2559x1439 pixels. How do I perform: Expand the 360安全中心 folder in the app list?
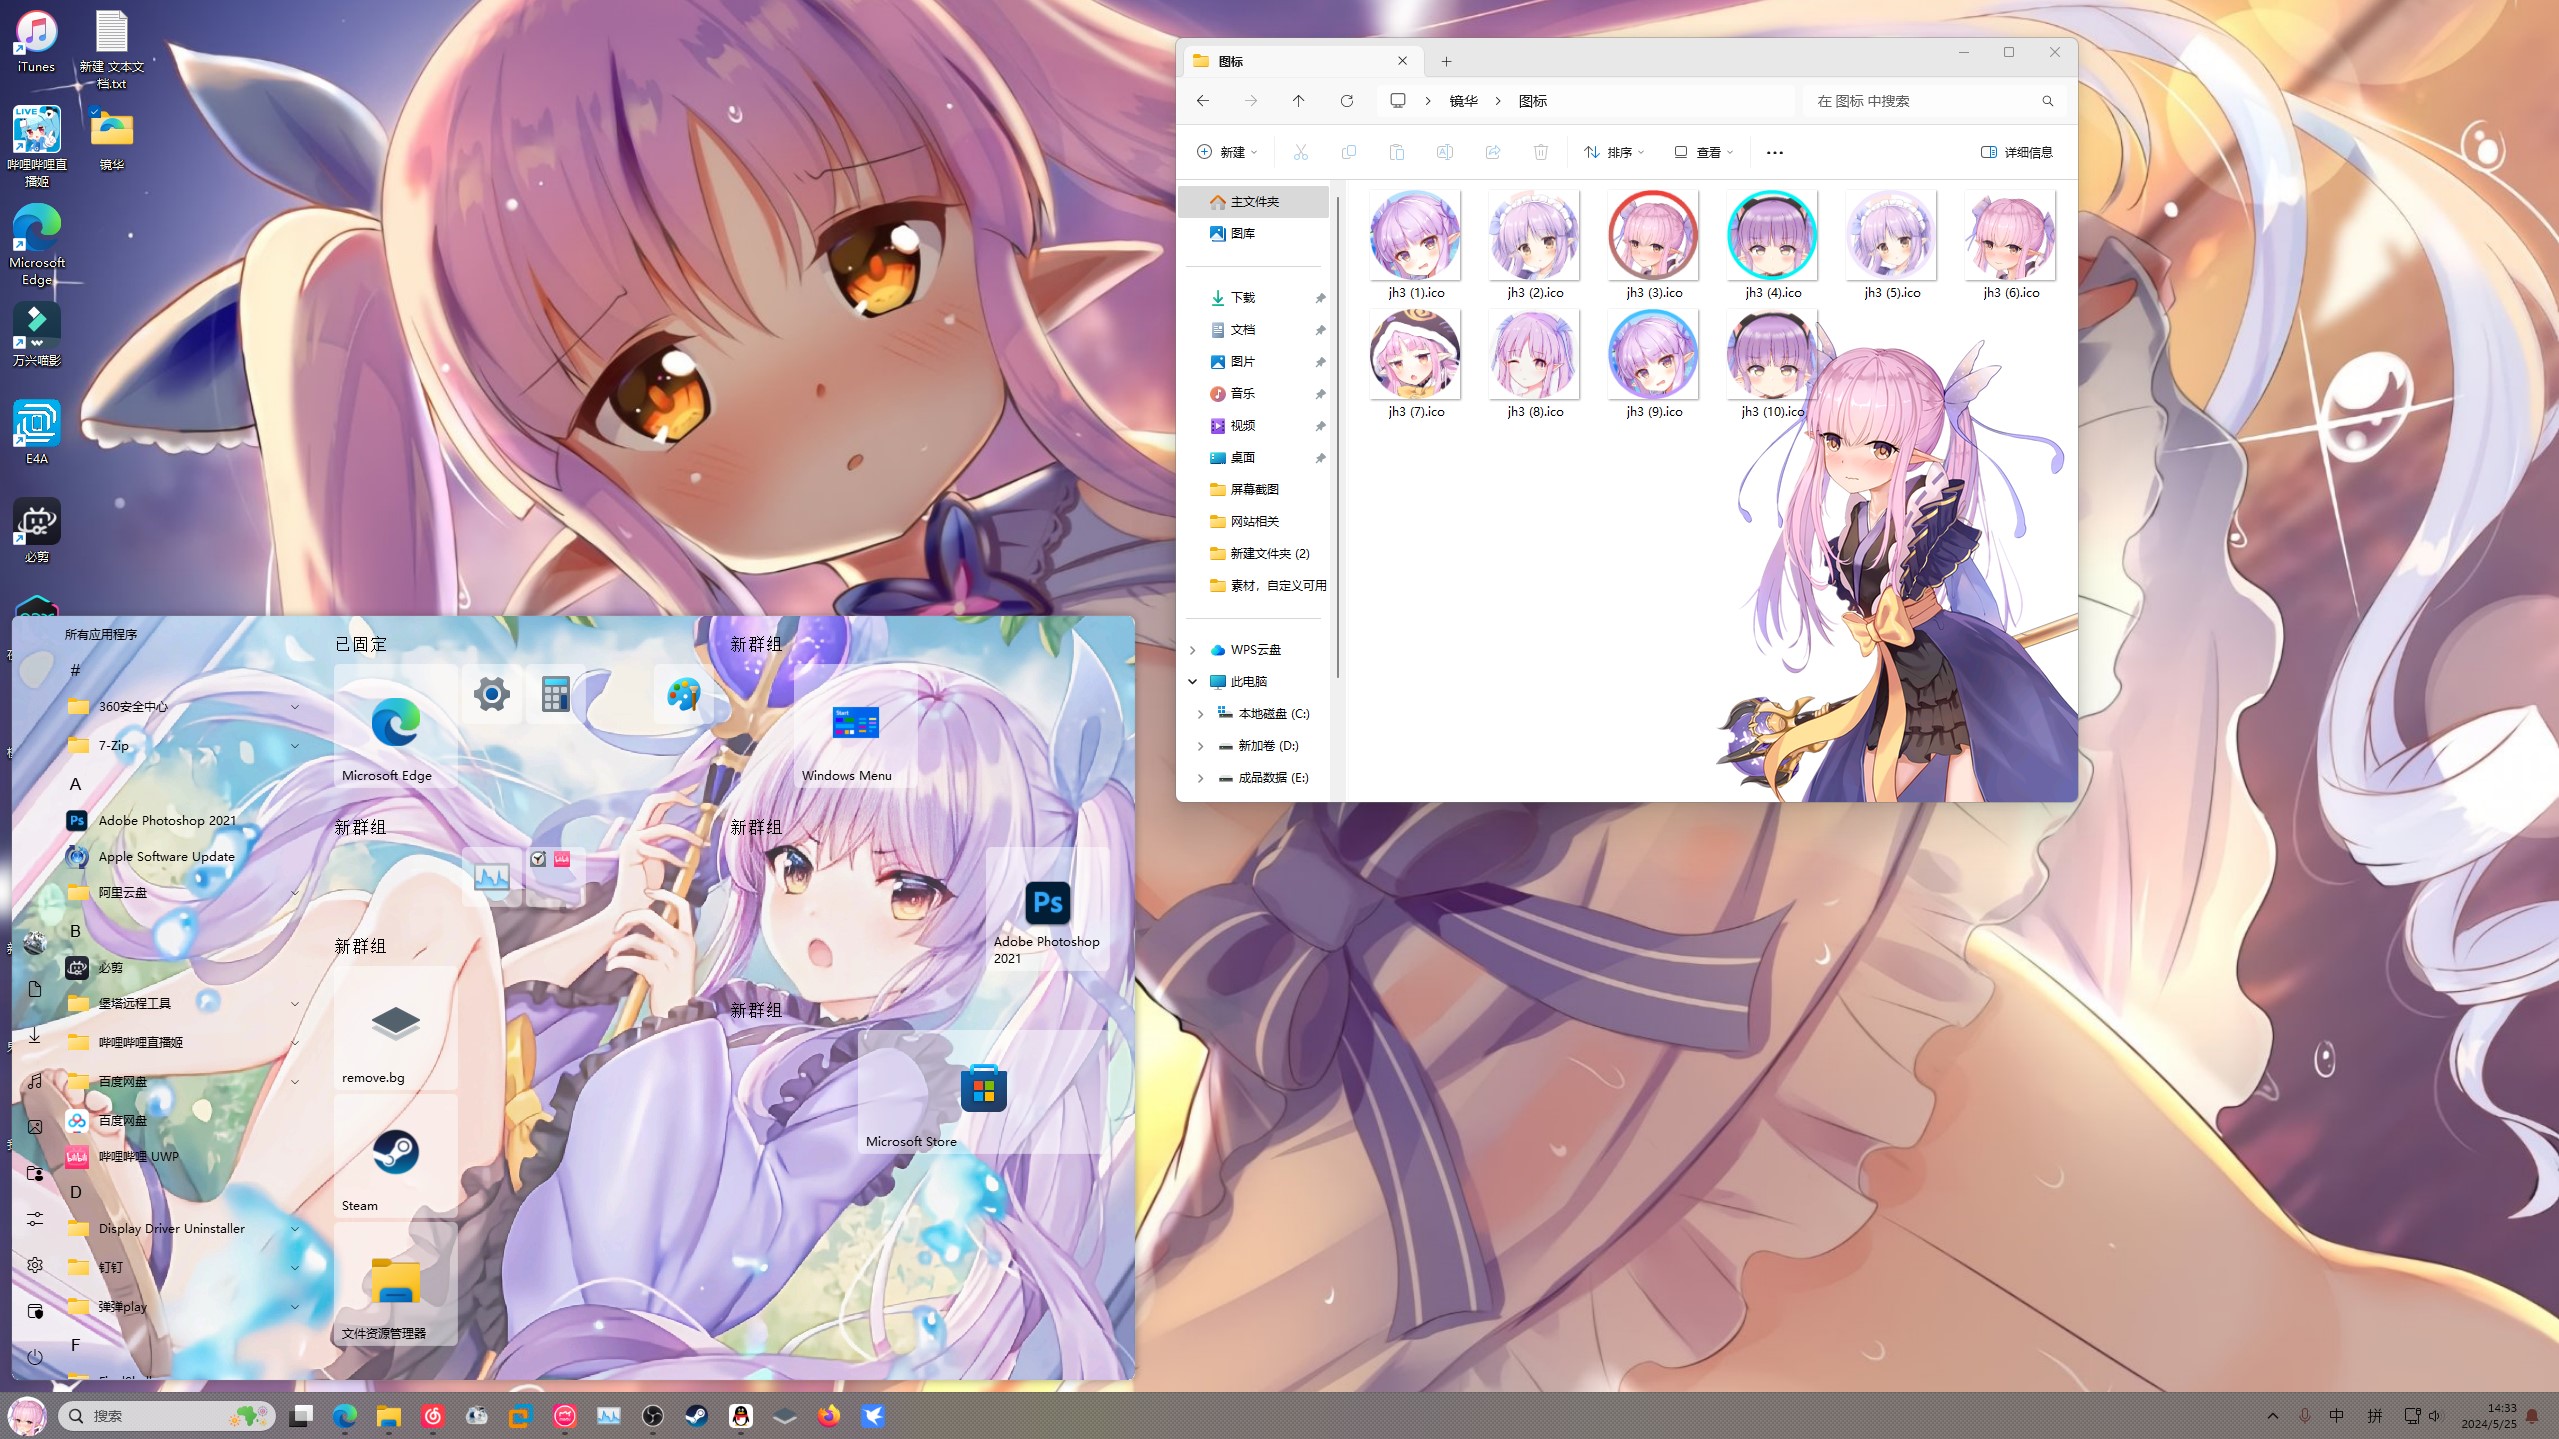coord(294,707)
